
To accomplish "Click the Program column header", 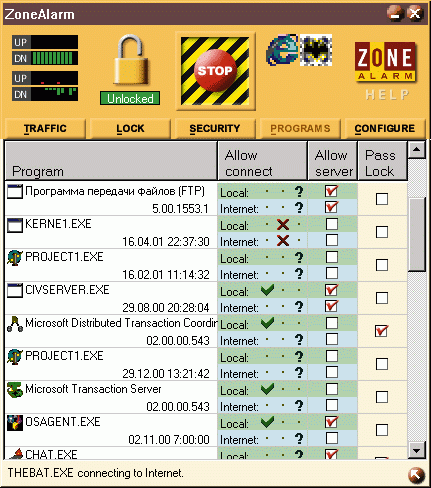I will click(111, 161).
